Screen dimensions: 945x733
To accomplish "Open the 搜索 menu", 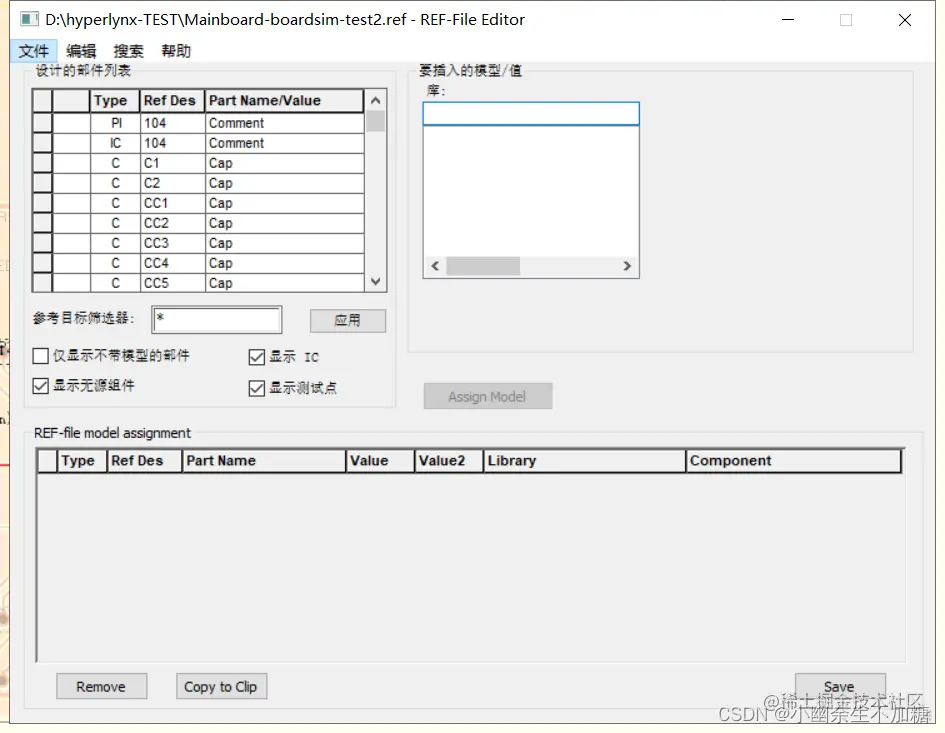I will [x=127, y=50].
